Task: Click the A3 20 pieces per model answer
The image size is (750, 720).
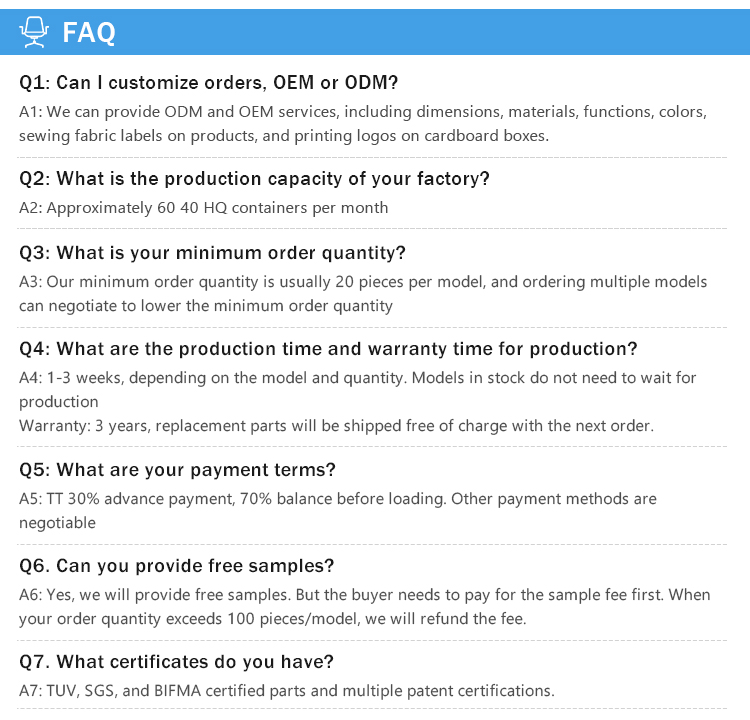Action: tap(363, 294)
